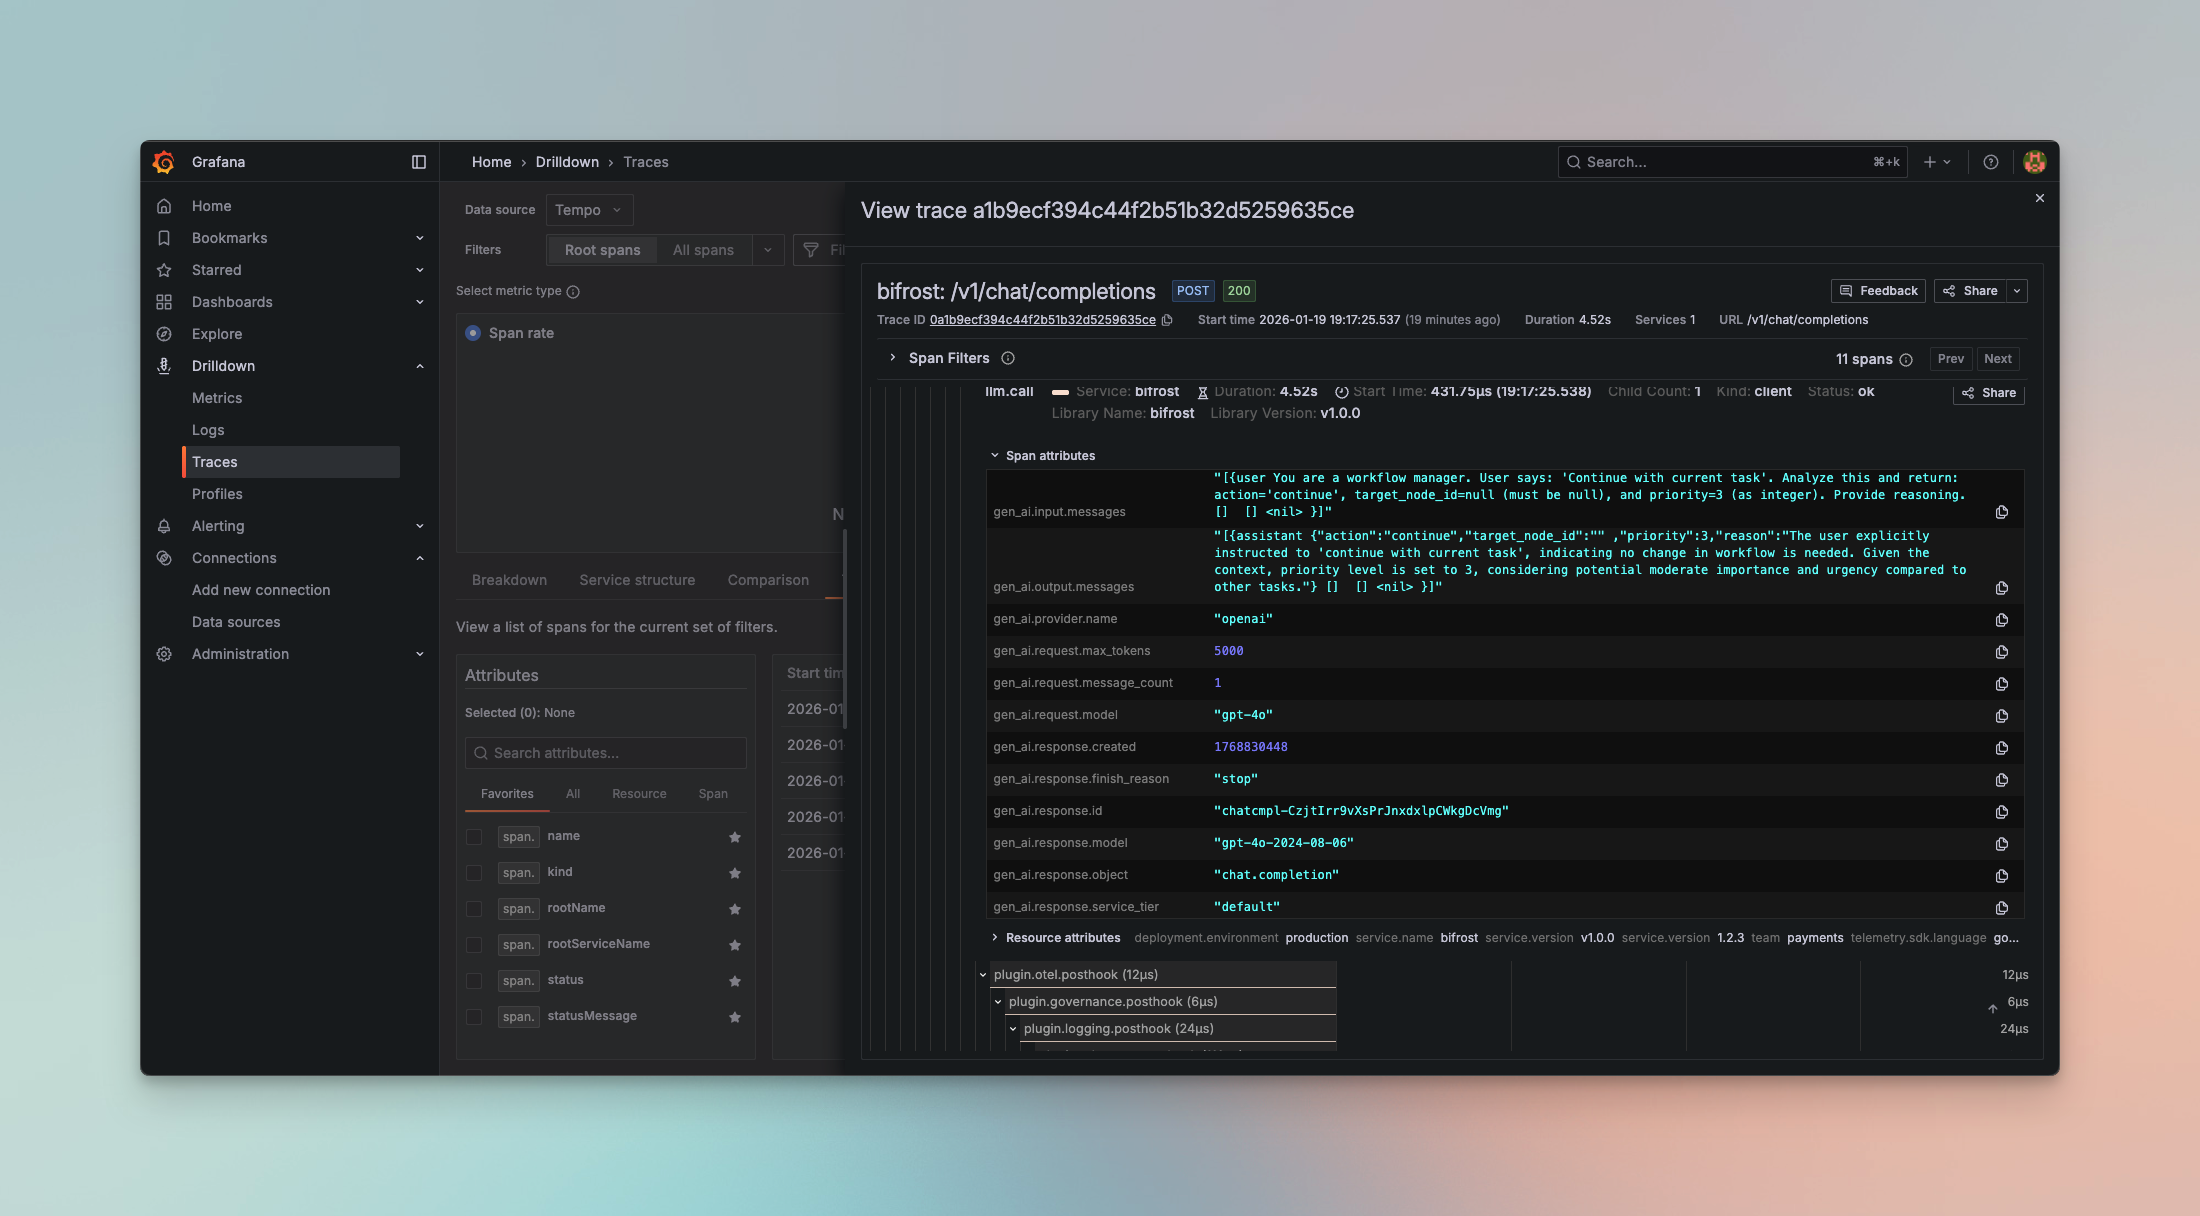Click the bifrost service color indicator
The height and width of the screenshot is (1216, 2200).
point(1061,392)
